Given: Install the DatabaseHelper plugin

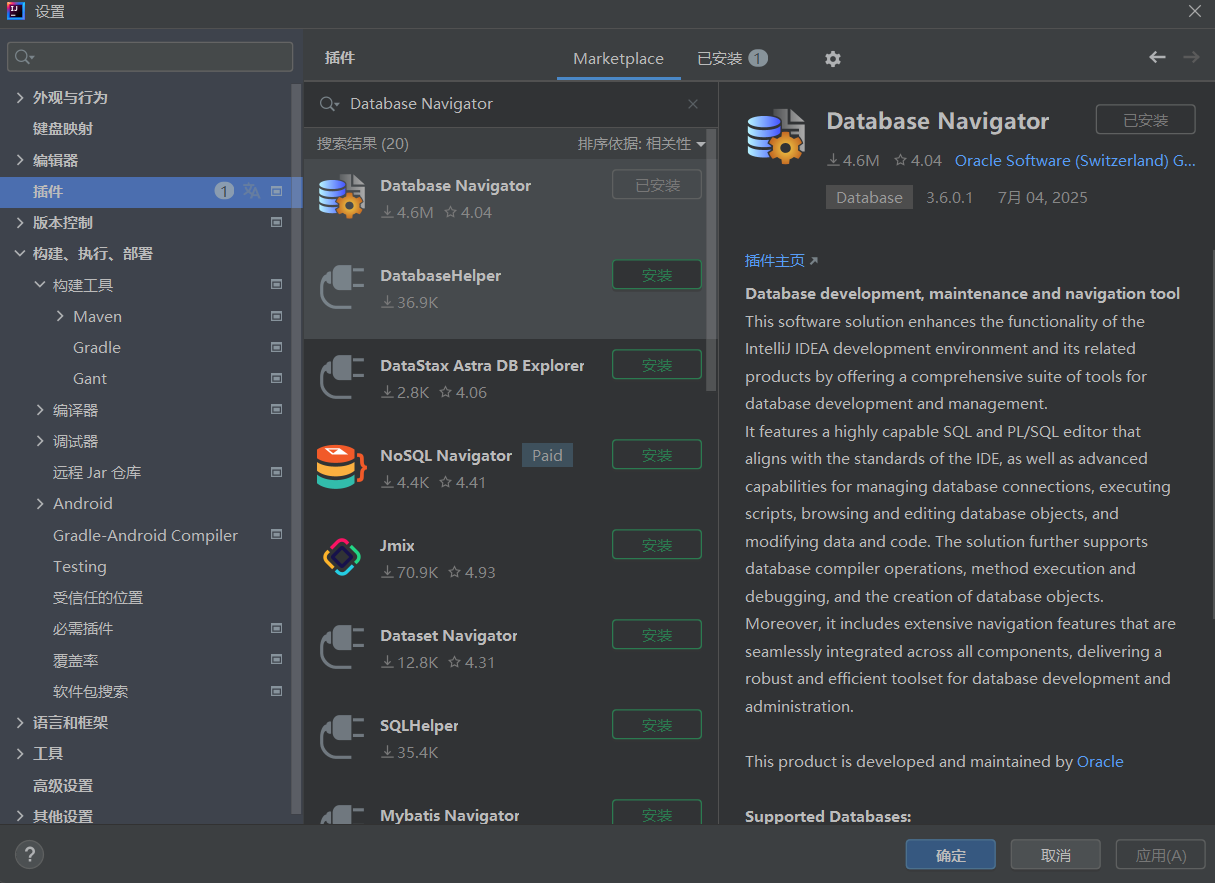Looking at the screenshot, I should coord(657,275).
